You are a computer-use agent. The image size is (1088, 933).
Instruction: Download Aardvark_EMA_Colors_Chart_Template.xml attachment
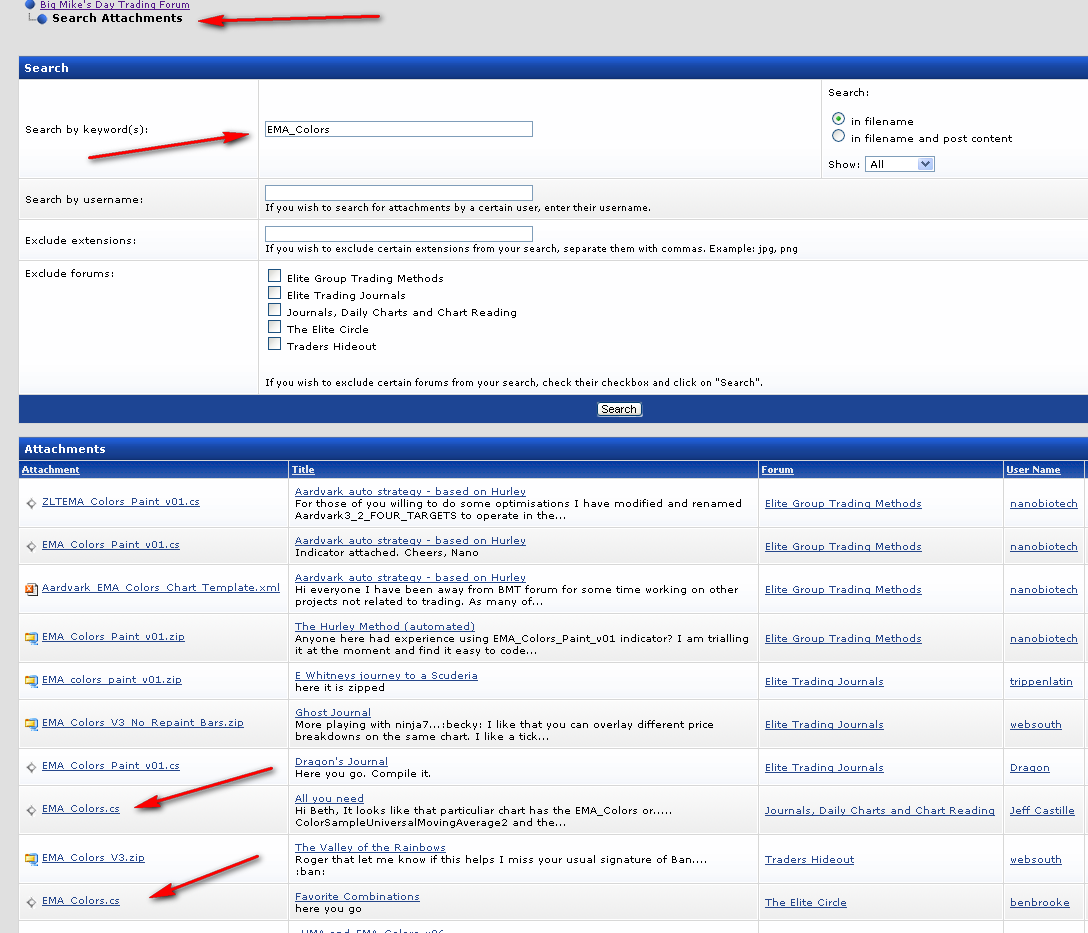pyautogui.click(x=161, y=588)
